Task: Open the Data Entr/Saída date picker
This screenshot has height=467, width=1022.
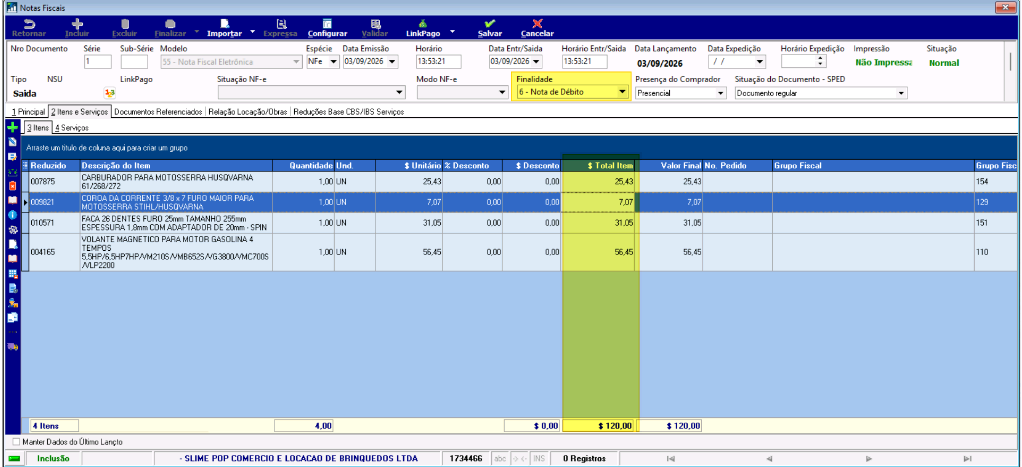Action: tap(538, 62)
